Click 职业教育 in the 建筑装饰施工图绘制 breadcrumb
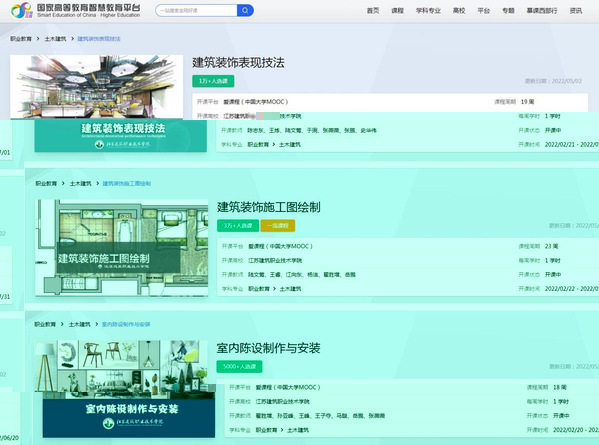 46,183
